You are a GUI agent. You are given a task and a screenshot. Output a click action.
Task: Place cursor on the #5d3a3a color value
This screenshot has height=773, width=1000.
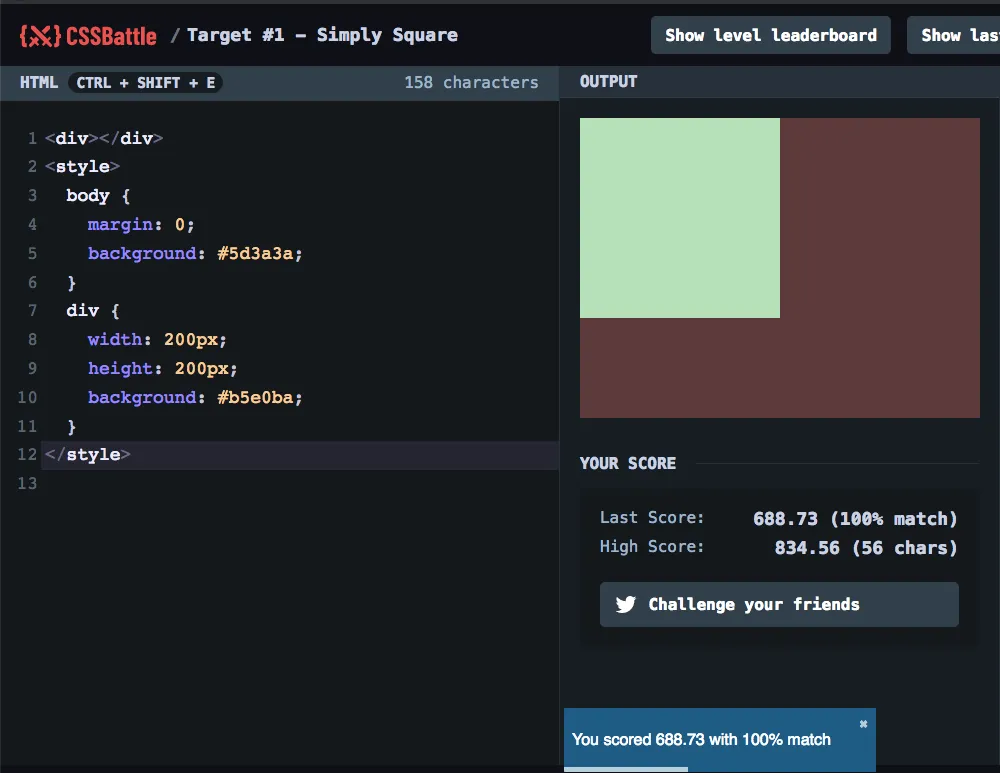click(254, 253)
